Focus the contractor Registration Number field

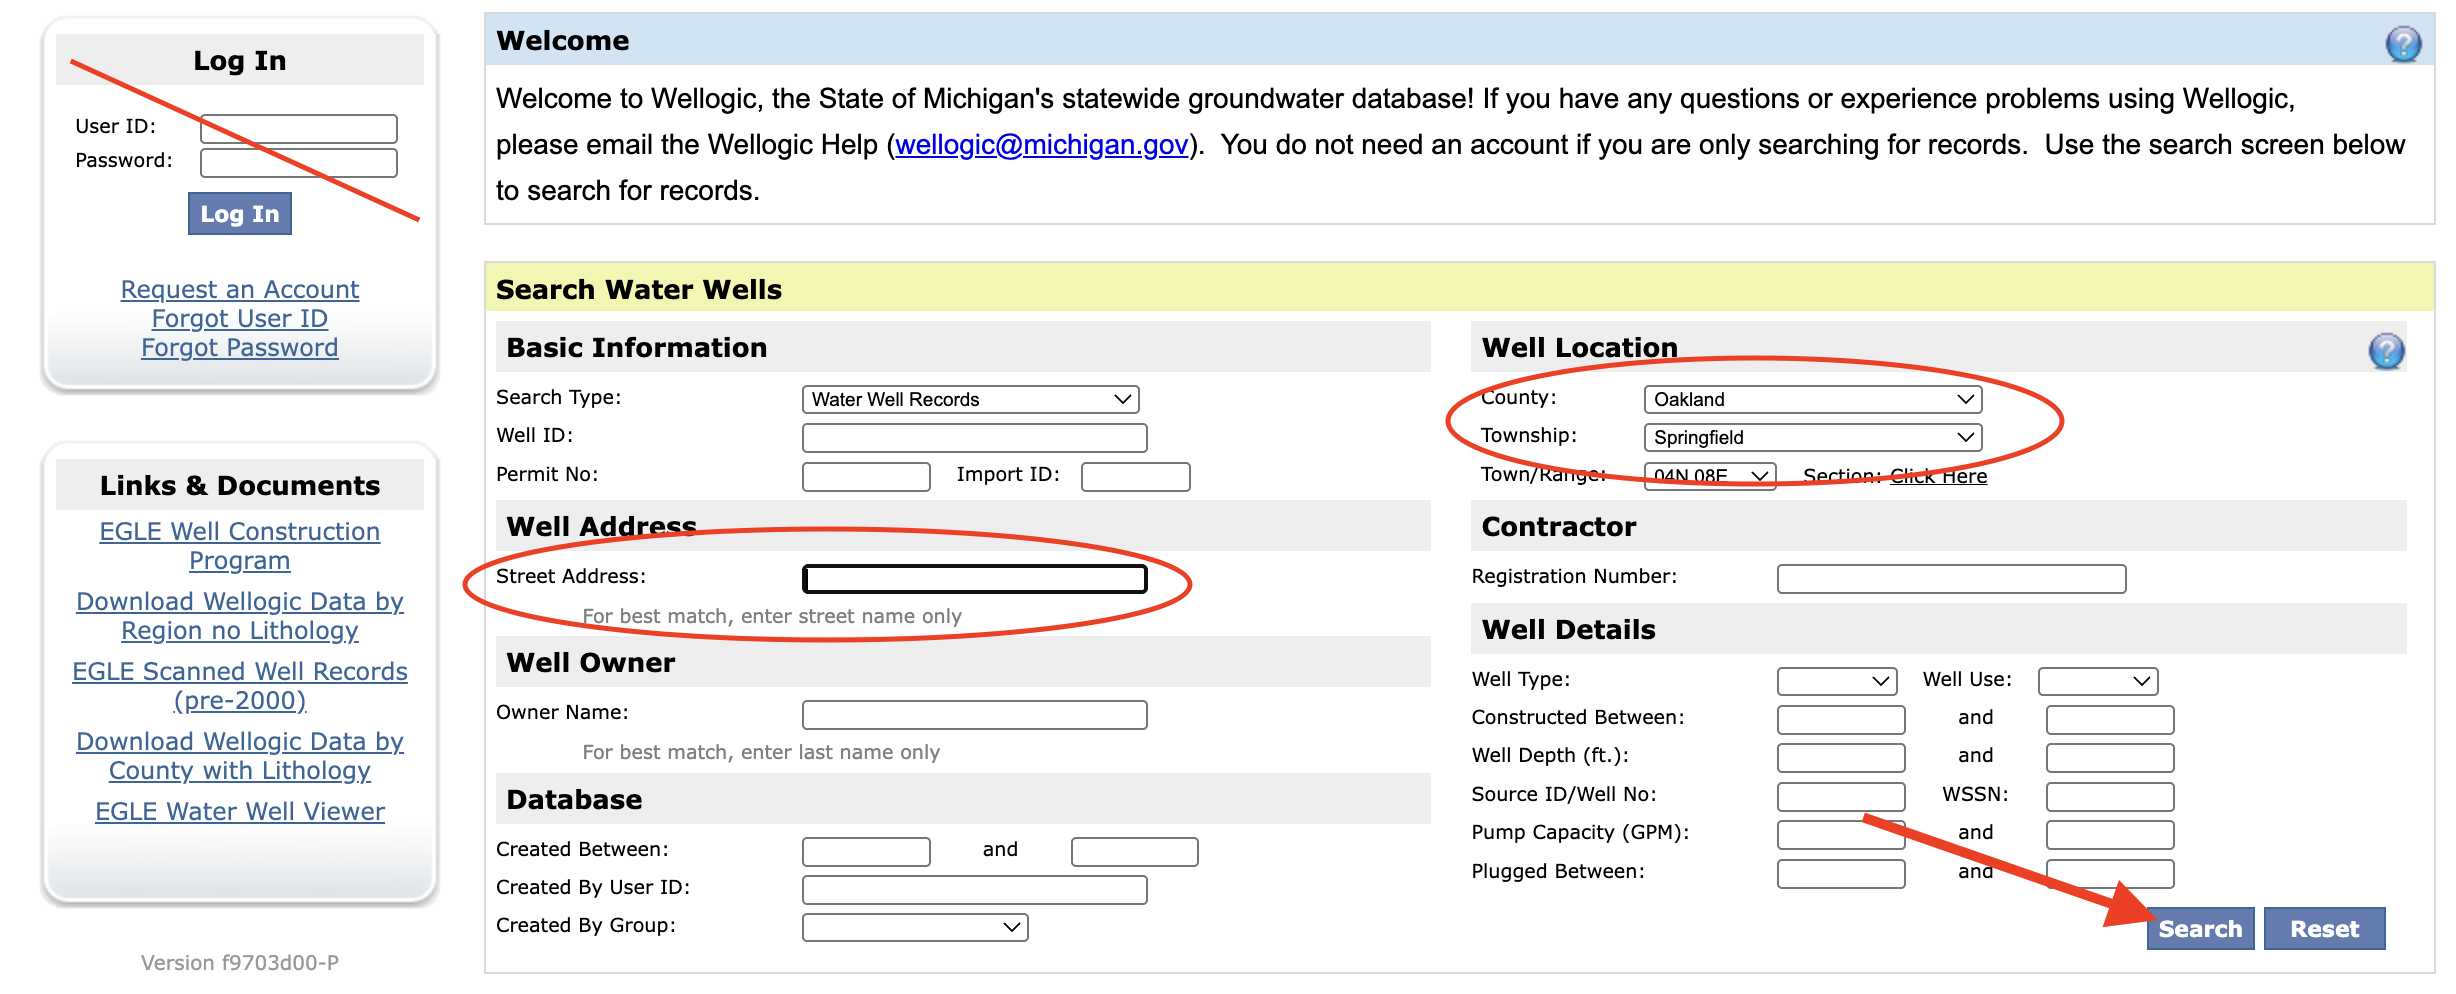click(1951, 579)
